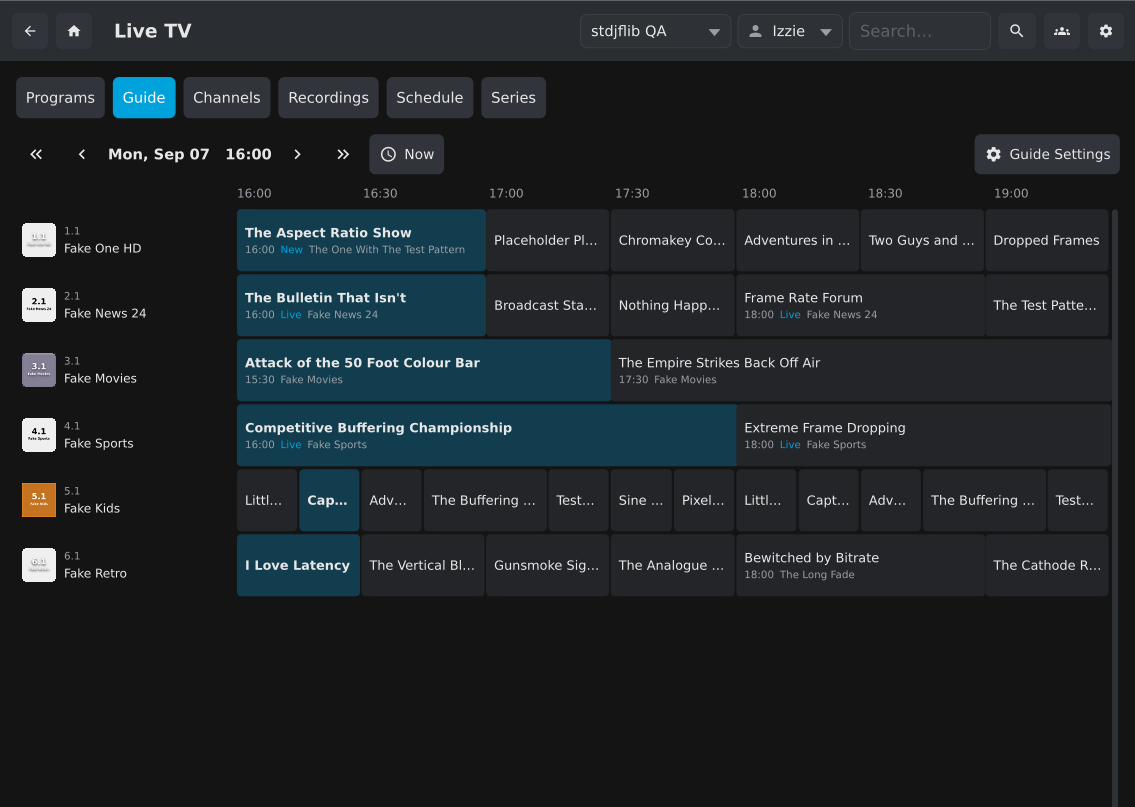Viewport: 1135px width, 807px height.
Task: Click the Fake Retro channel name
Action: pyautogui.click(x=95, y=573)
